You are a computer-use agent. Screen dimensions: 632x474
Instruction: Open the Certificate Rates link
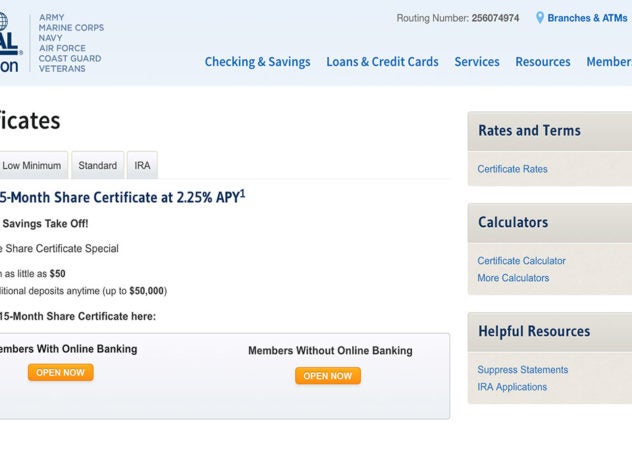(512, 169)
